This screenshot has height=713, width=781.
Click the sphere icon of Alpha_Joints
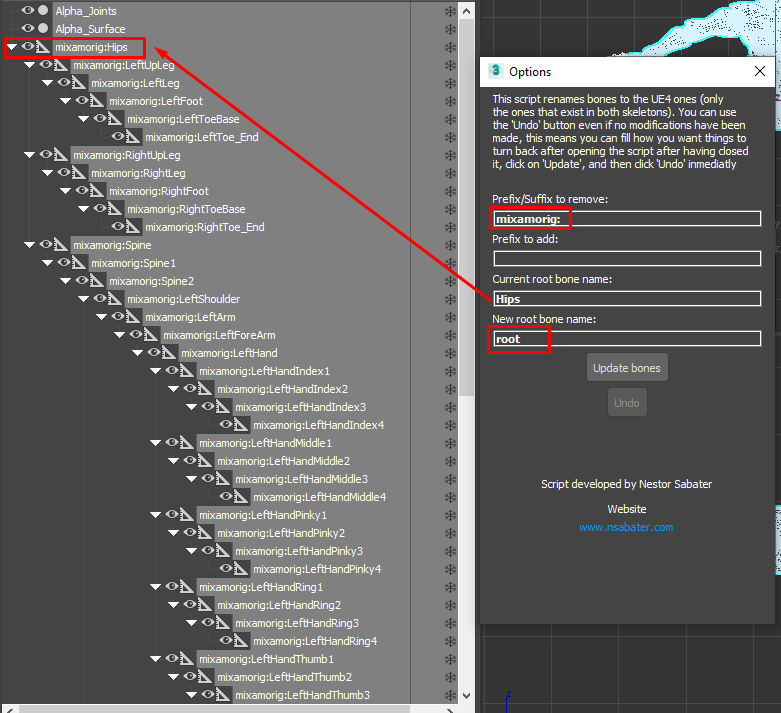[43, 10]
